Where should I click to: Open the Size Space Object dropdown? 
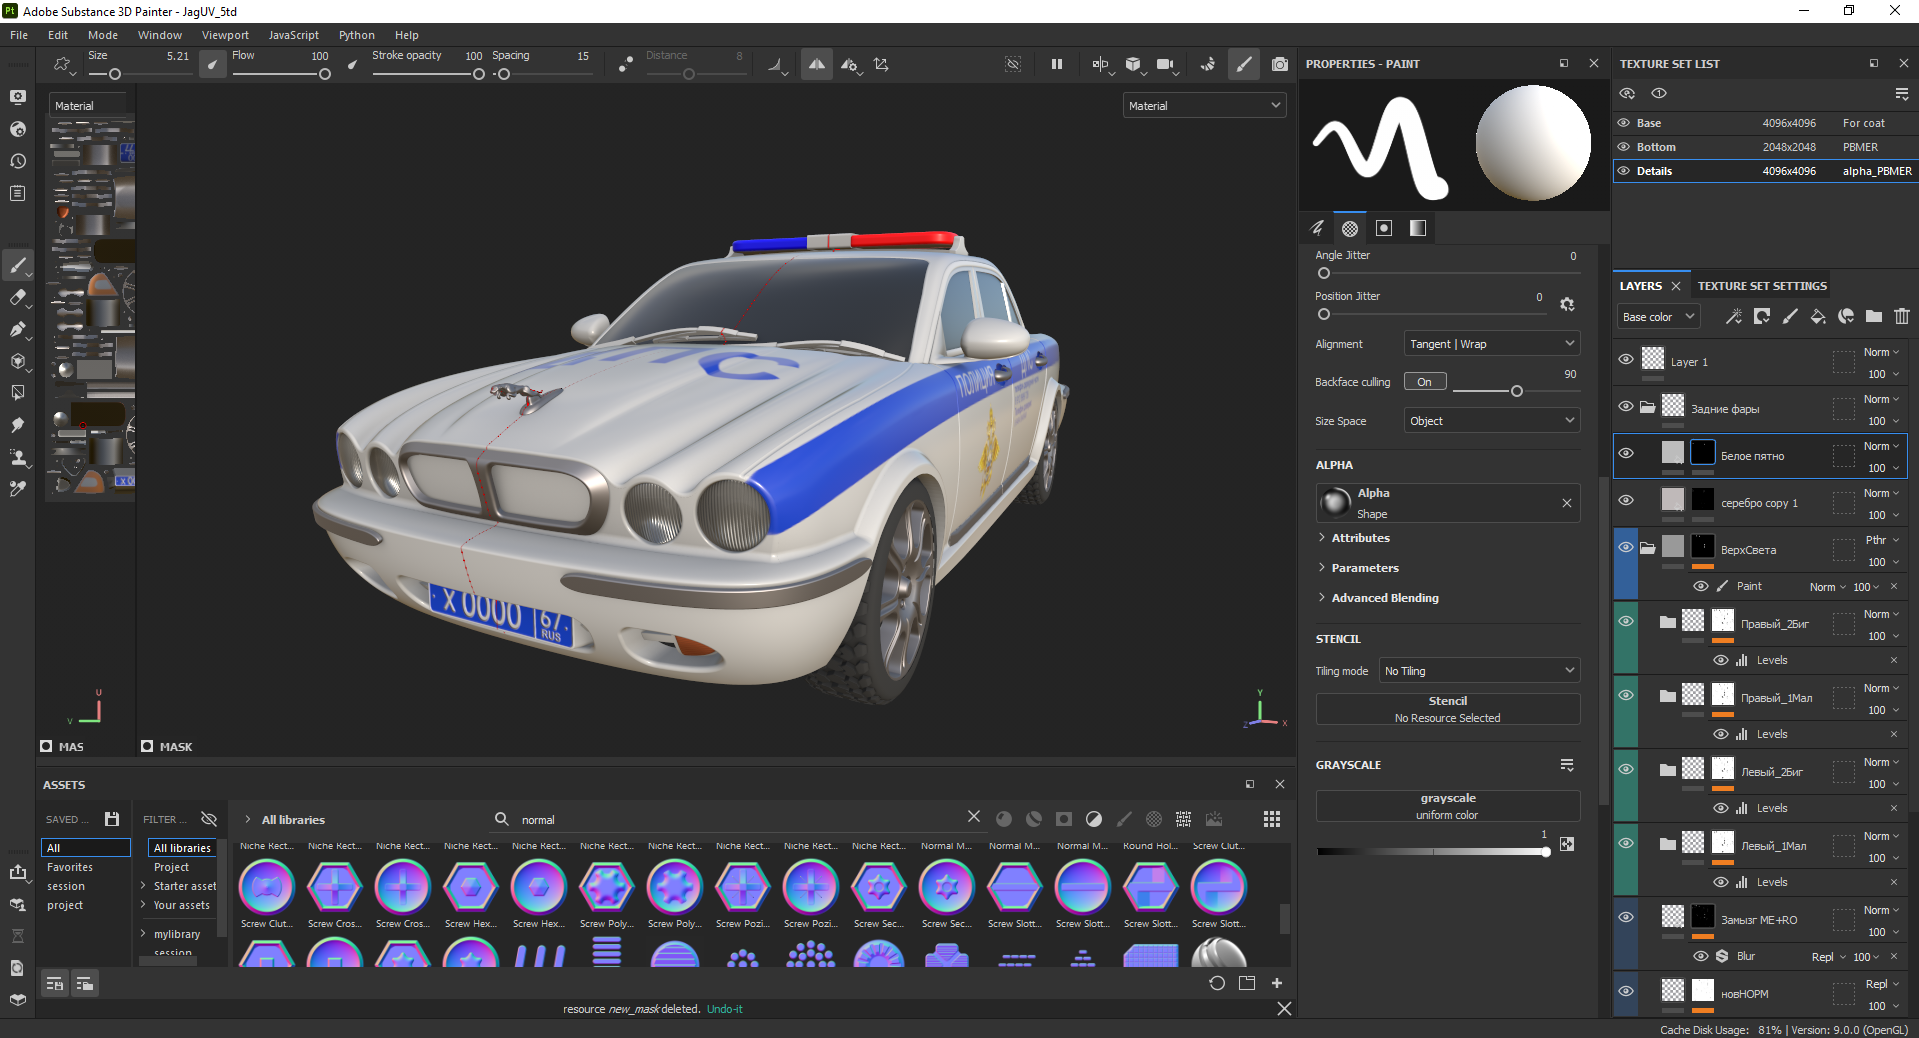1492,421
